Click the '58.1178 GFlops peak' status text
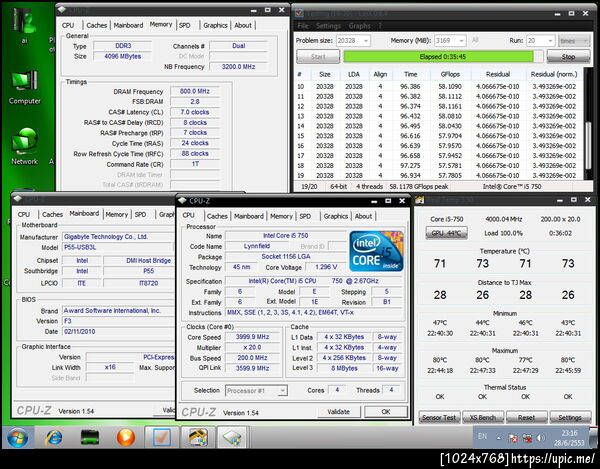Screen dimensions: 600x469 tap(419, 187)
